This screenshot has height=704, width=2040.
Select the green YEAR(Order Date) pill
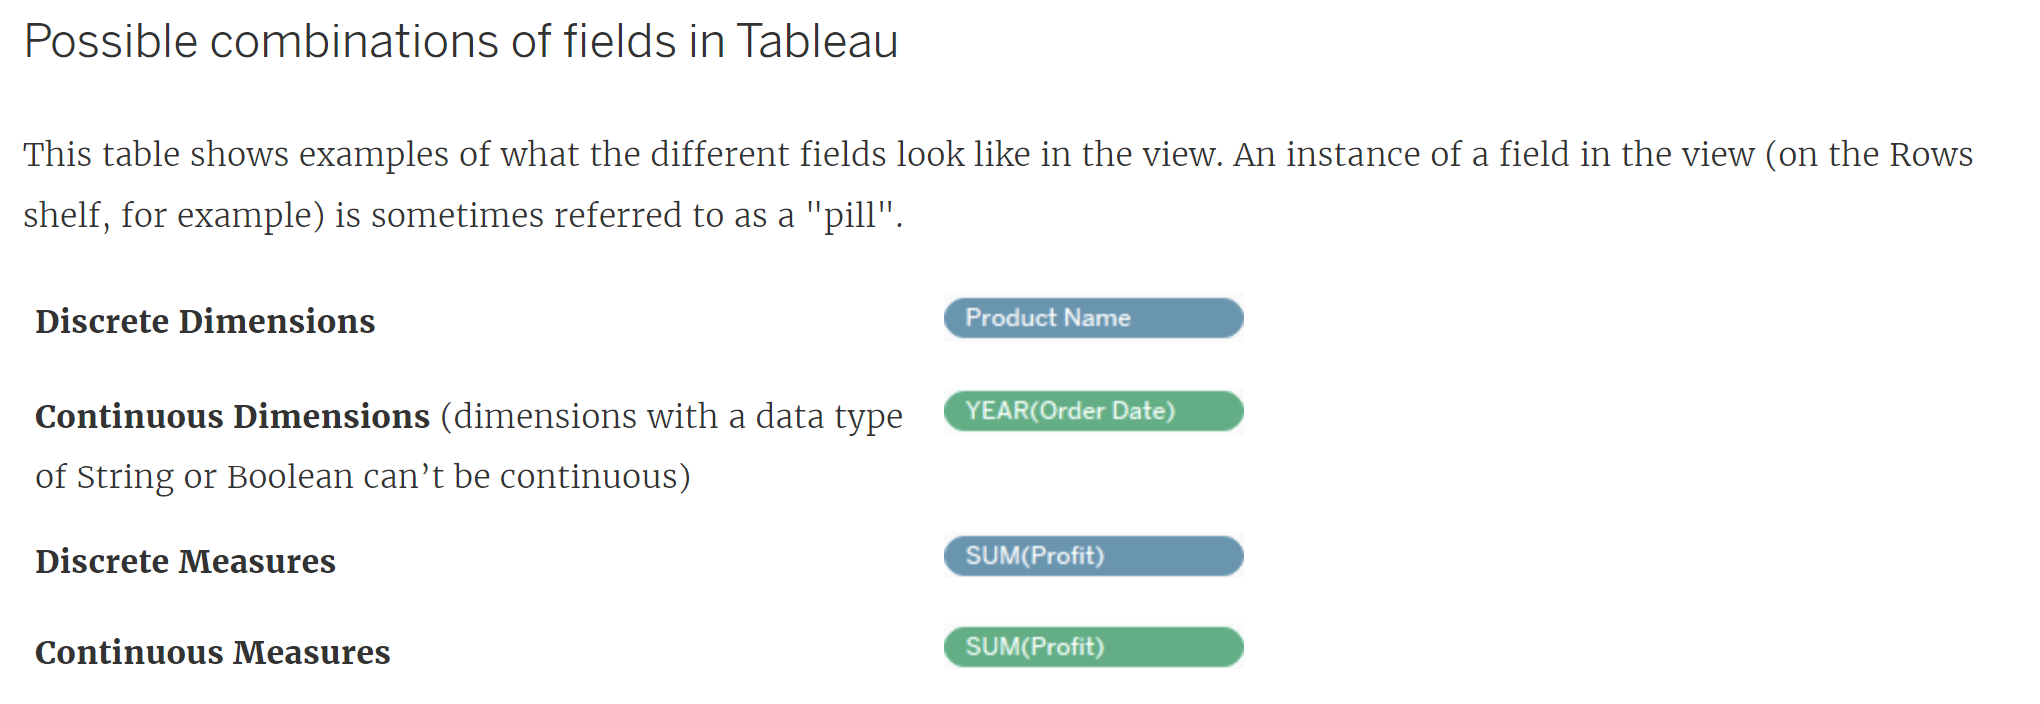(1093, 411)
